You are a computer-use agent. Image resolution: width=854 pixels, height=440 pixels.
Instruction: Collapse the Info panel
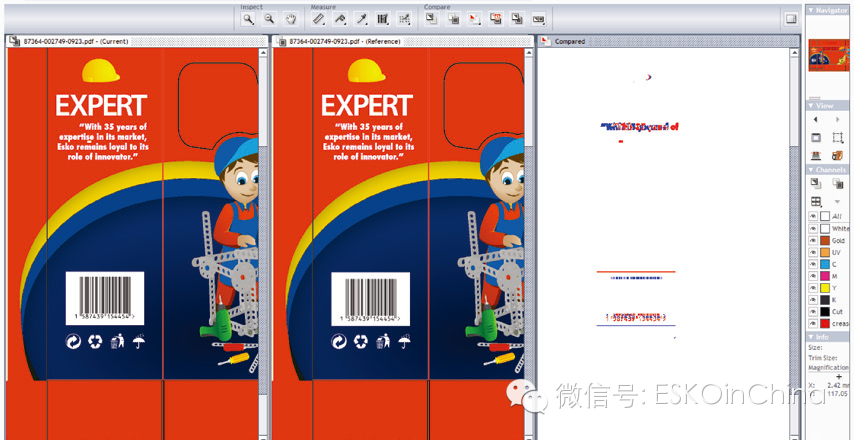coord(811,337)
